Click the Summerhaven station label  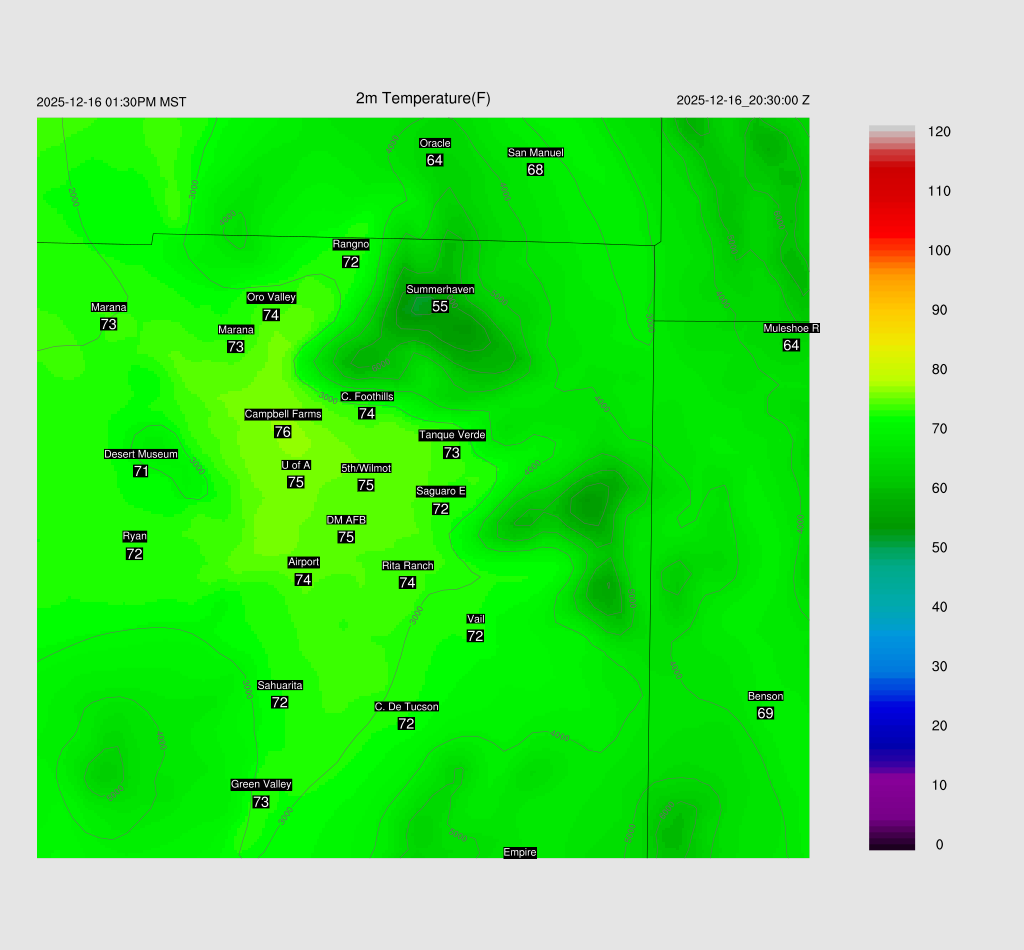440,289
